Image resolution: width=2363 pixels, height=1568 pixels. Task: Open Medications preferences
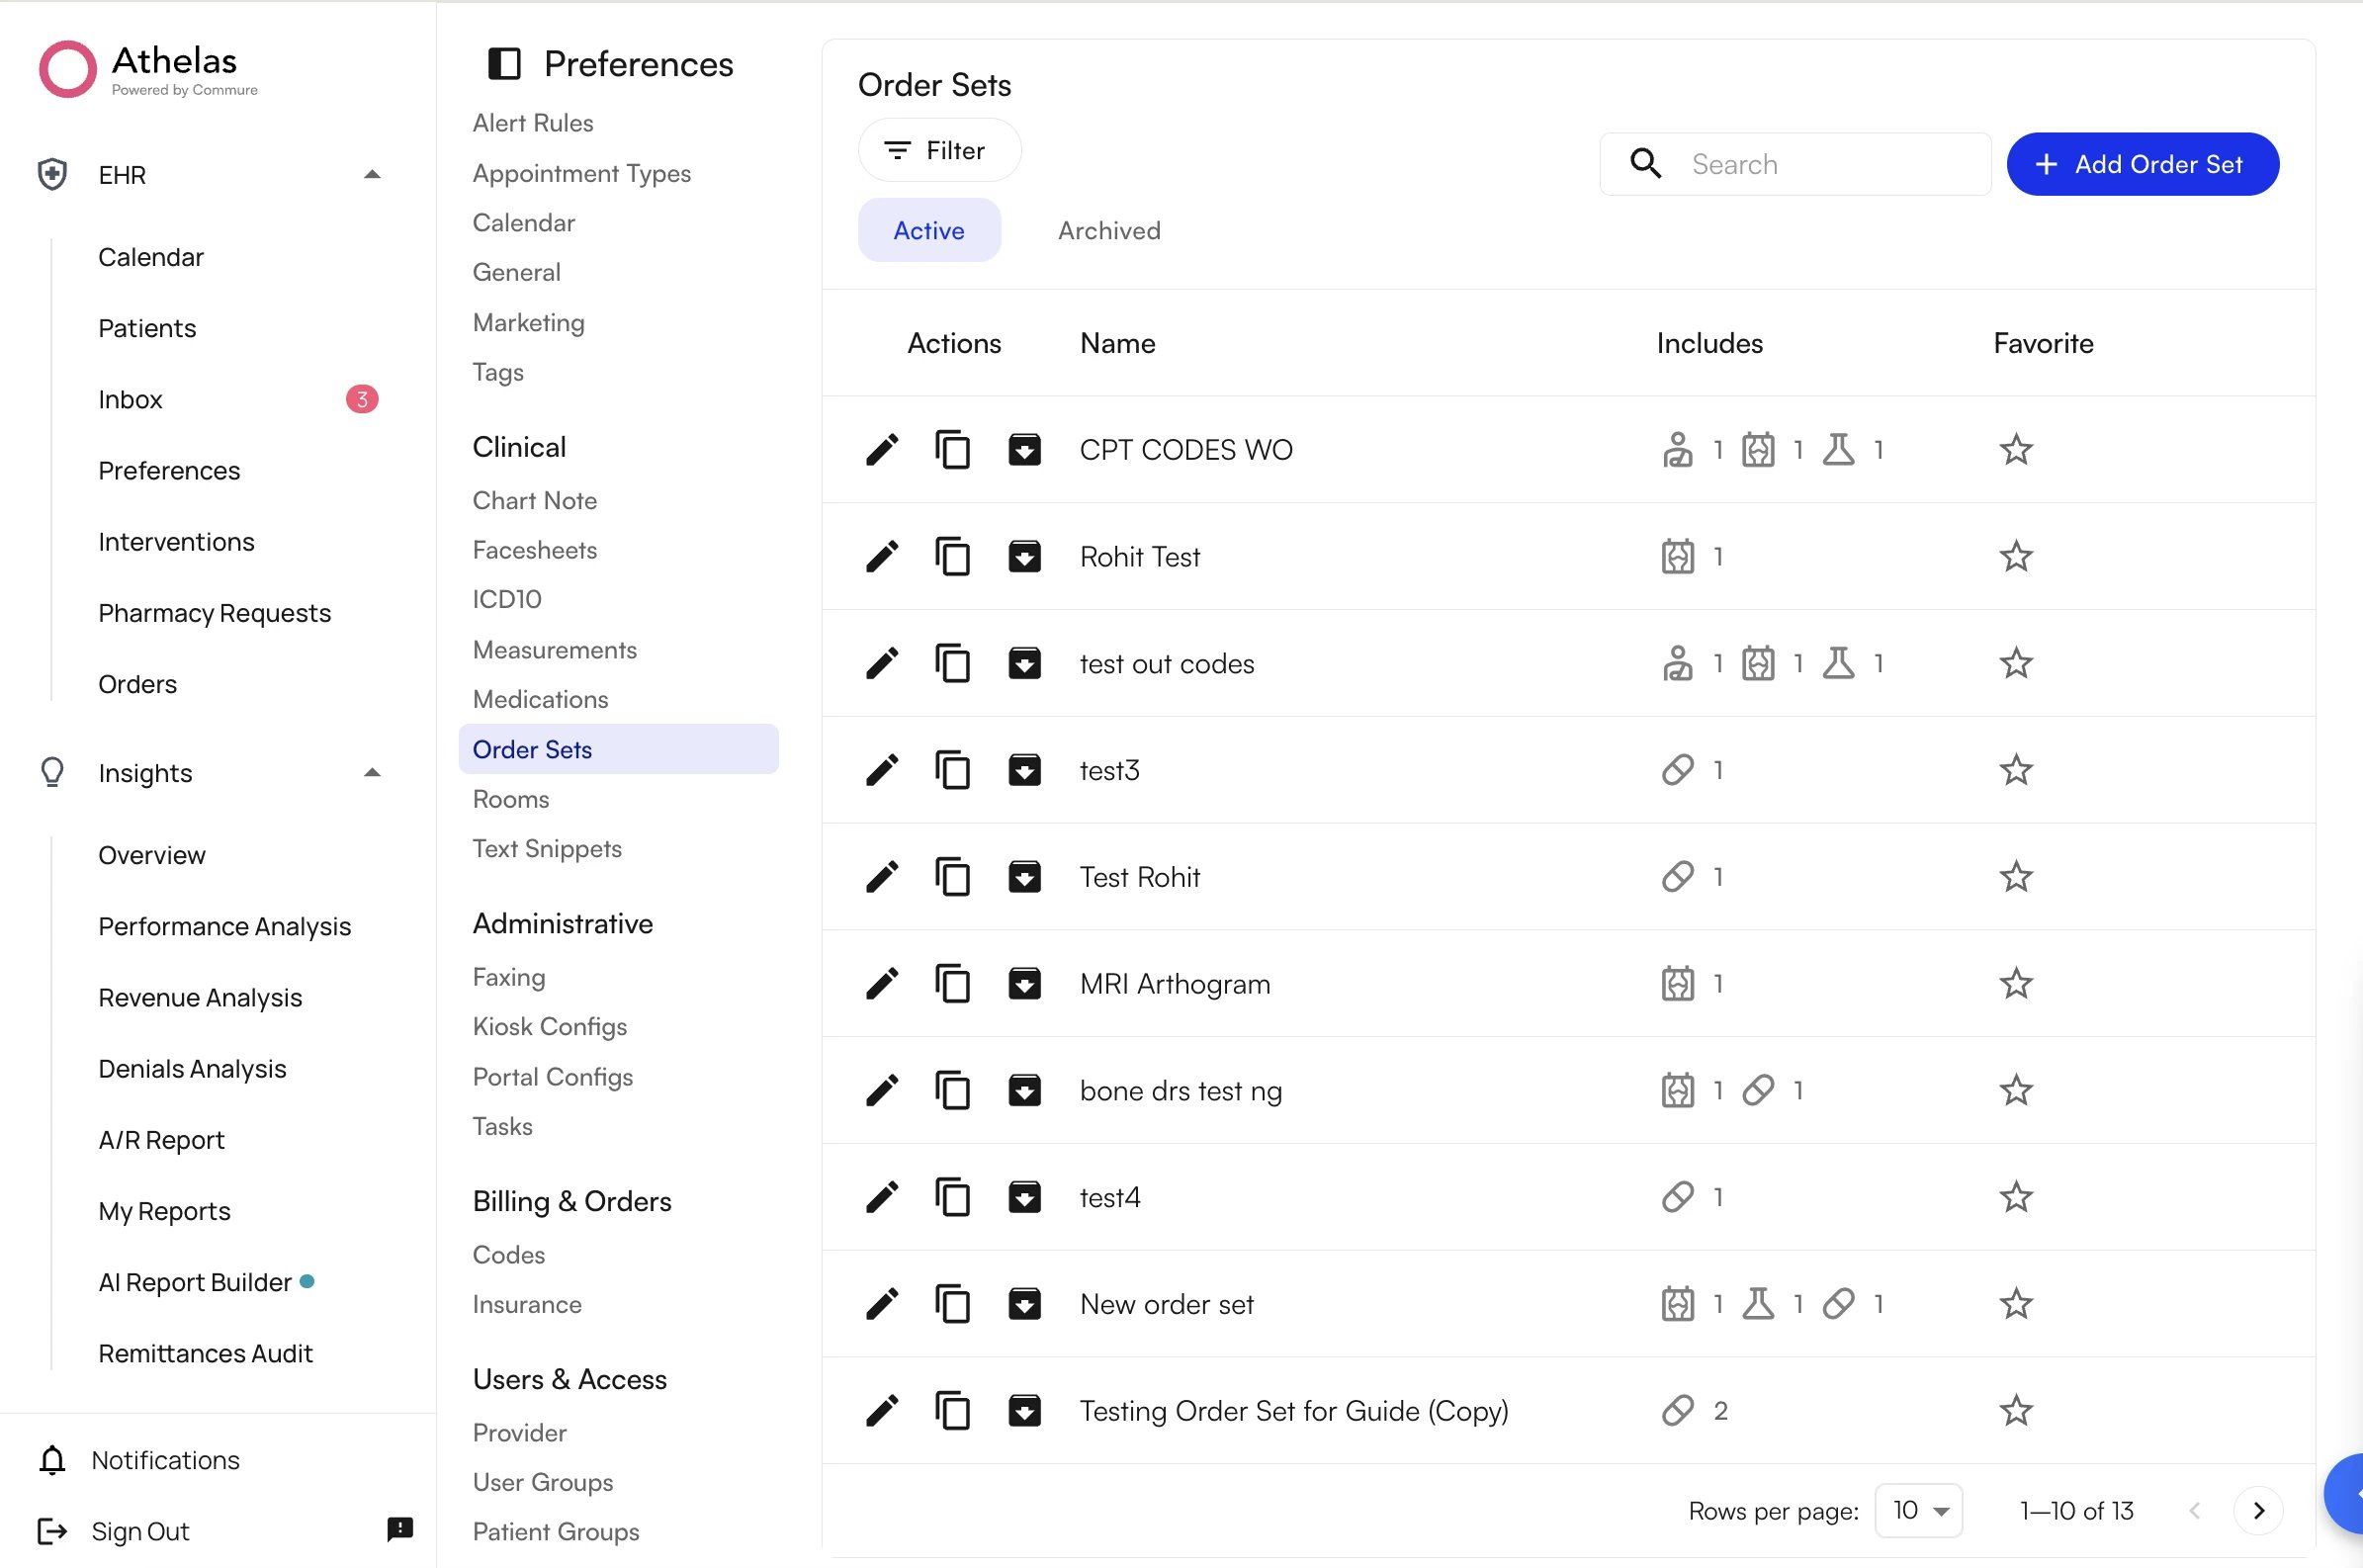pos(540,700)
